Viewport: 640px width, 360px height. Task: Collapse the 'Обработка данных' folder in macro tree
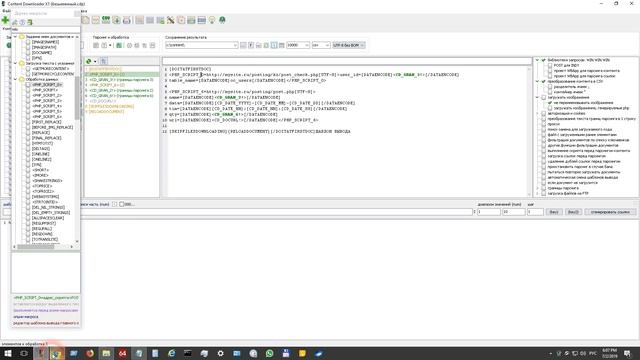tap(16, 79)
